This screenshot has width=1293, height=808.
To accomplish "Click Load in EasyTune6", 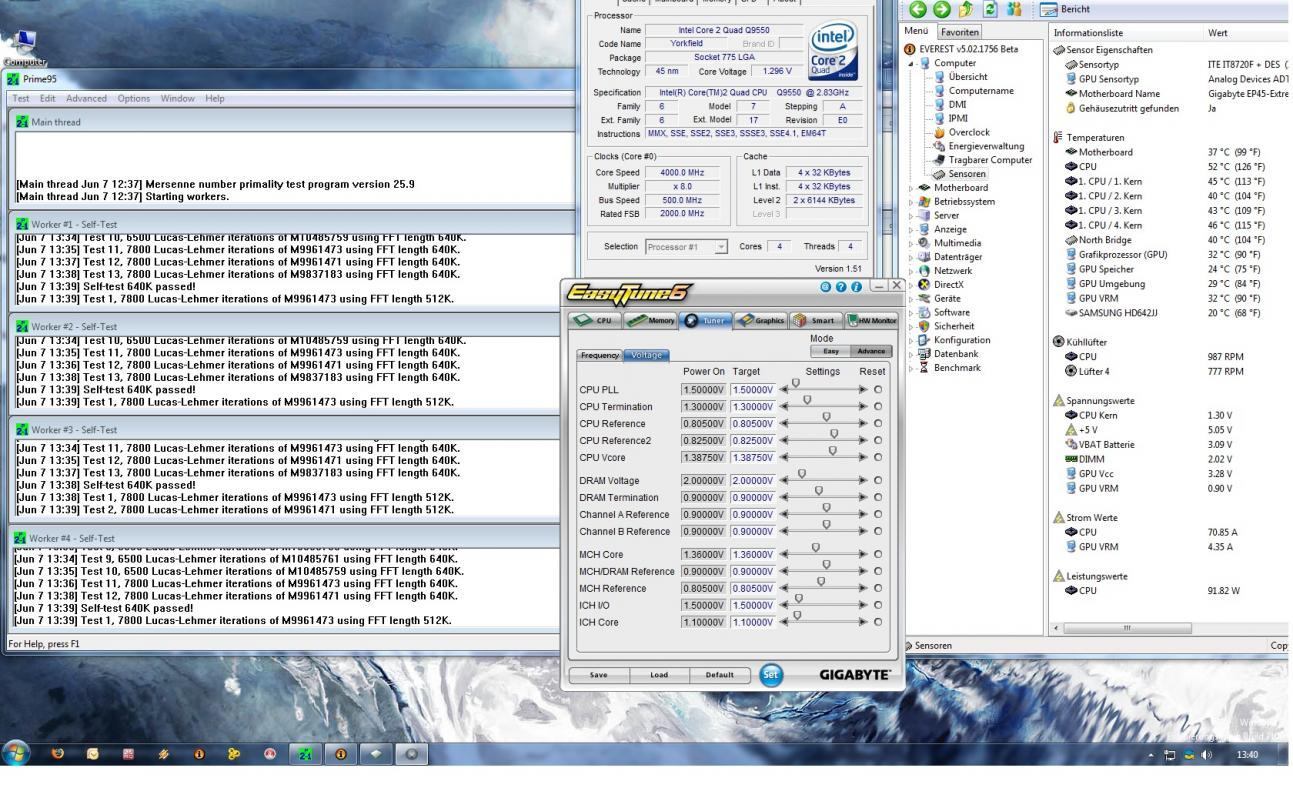I will pos(659,675).
